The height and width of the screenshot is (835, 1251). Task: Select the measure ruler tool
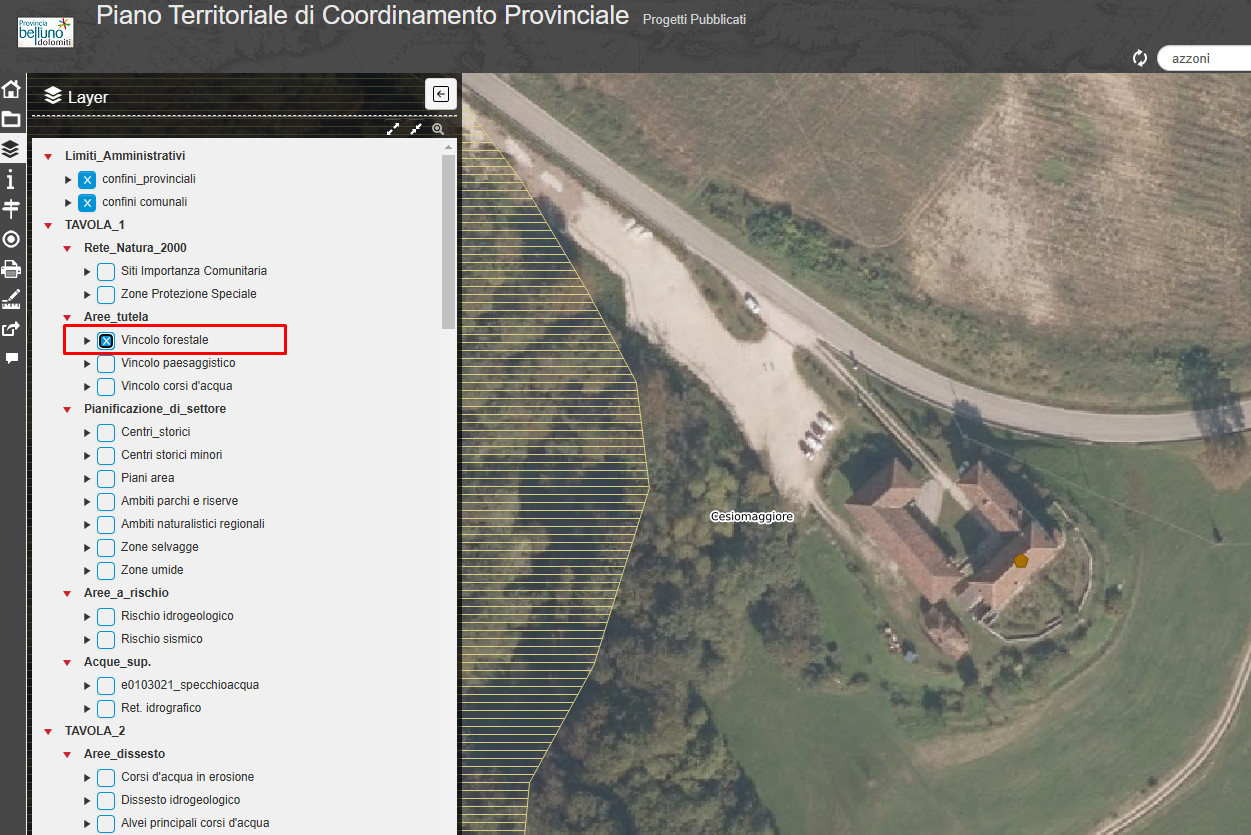[11, 298]
